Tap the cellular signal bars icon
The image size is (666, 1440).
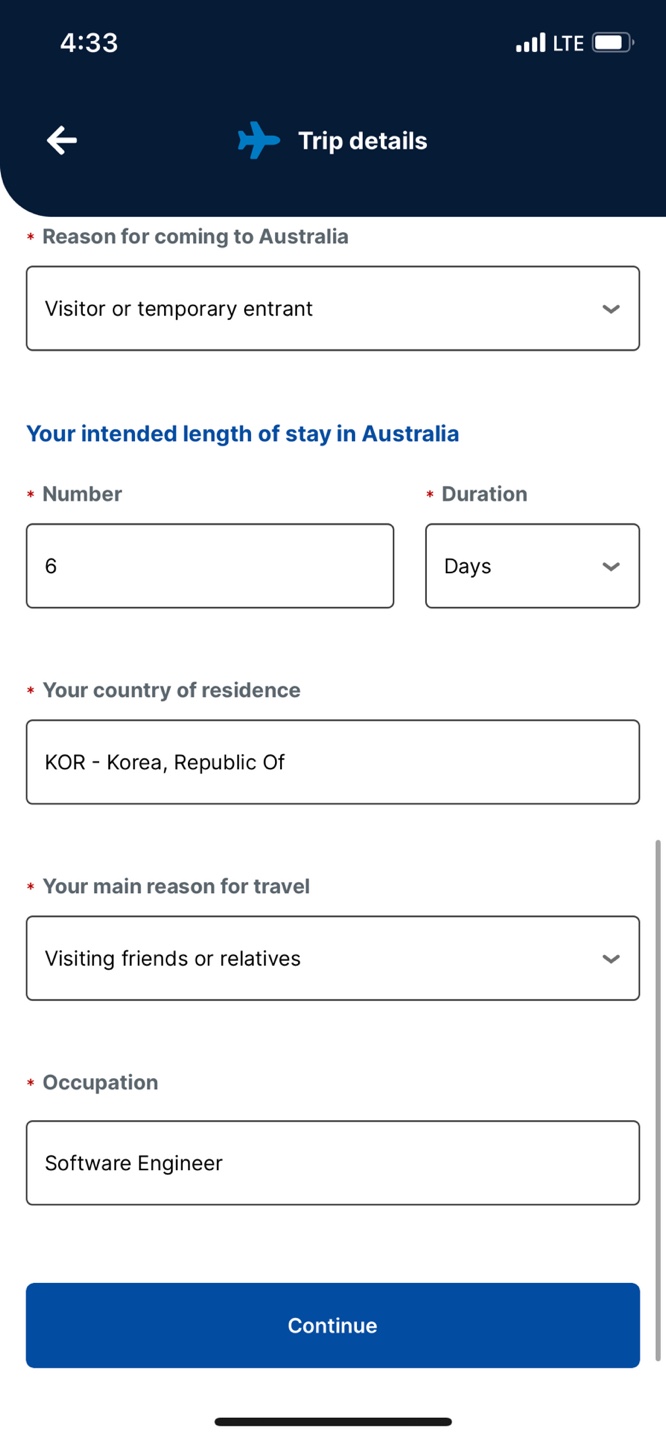pos(530,43)
